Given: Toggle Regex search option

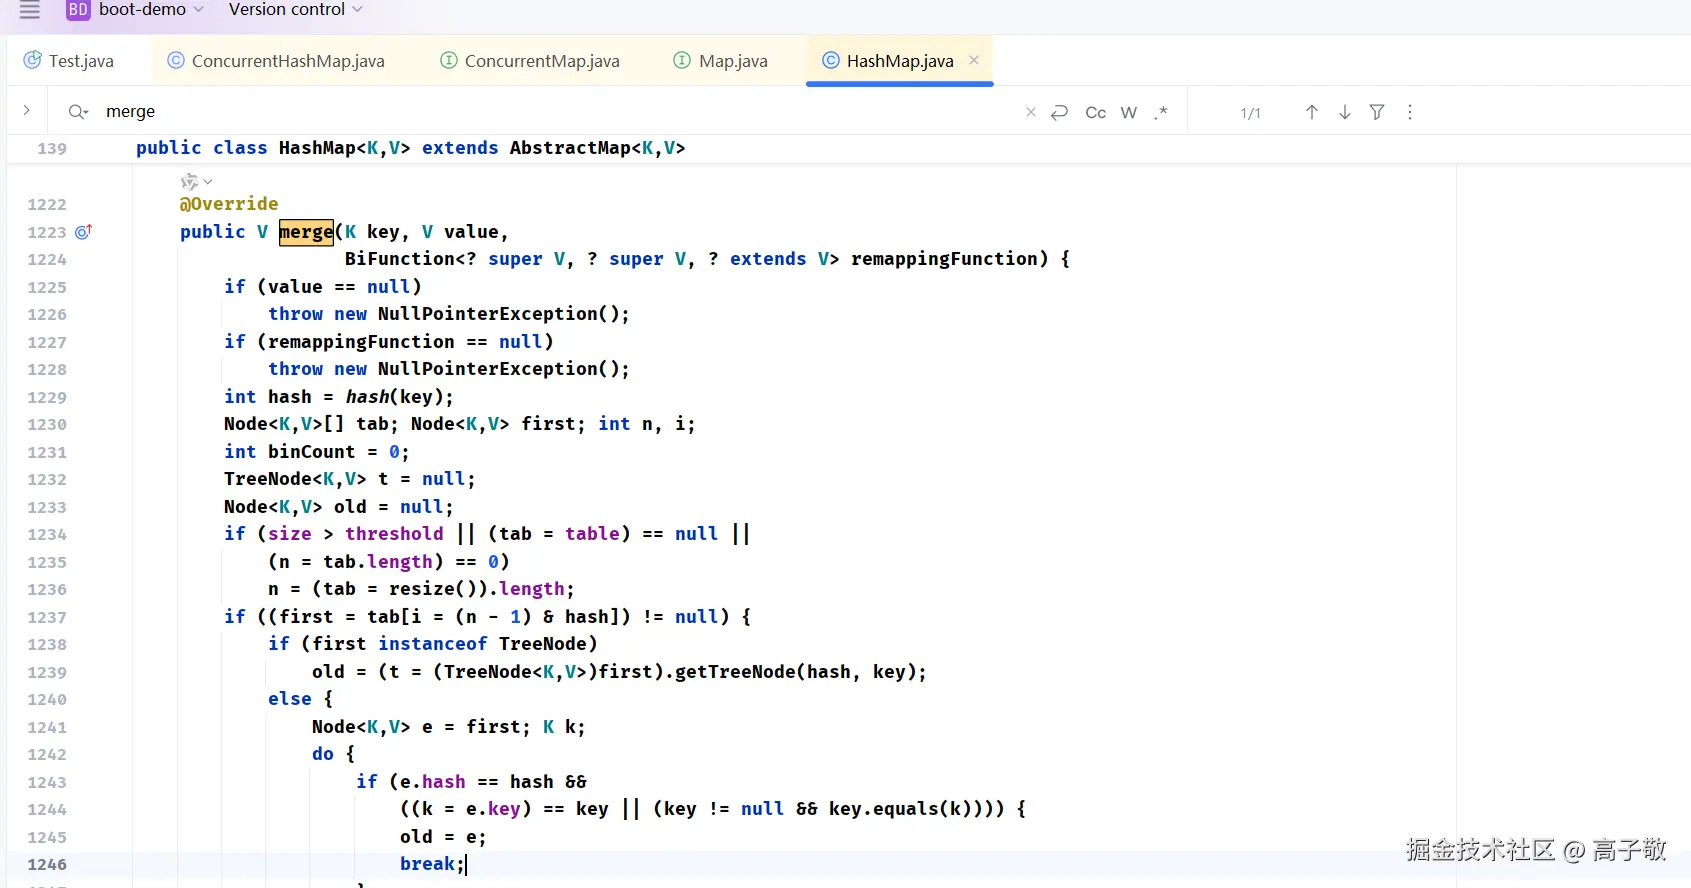Looking at the screenshot, I should click(1161, 112).
